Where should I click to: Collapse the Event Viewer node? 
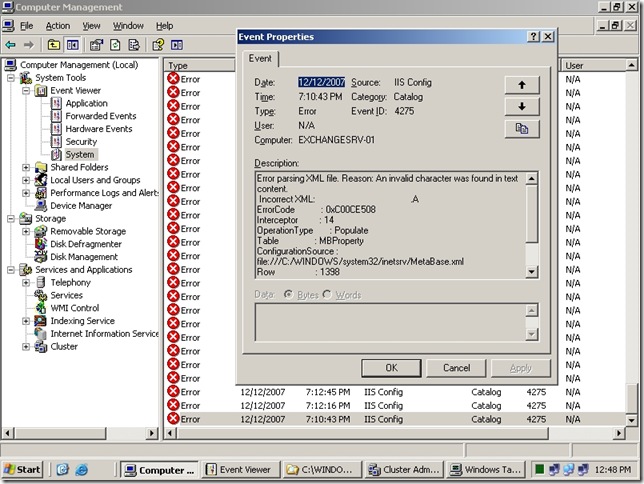pos(26,90)
